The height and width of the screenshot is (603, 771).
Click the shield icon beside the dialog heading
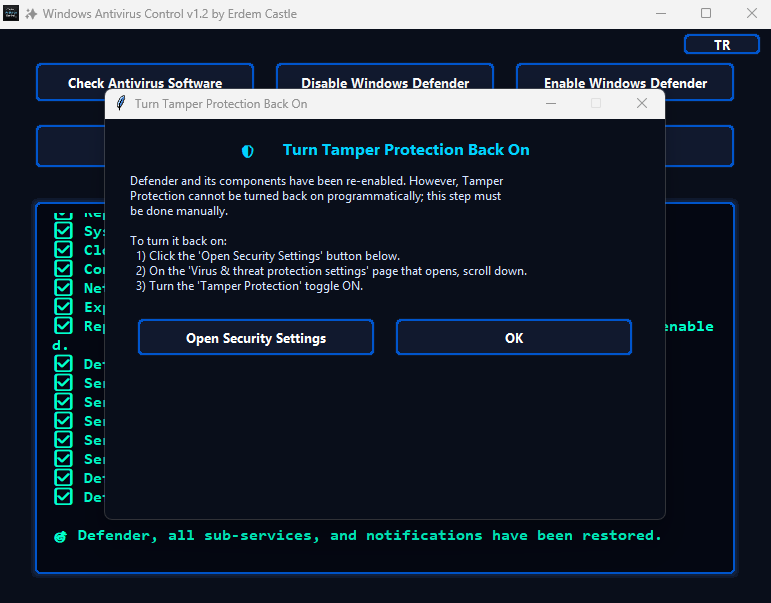point(248,151)
